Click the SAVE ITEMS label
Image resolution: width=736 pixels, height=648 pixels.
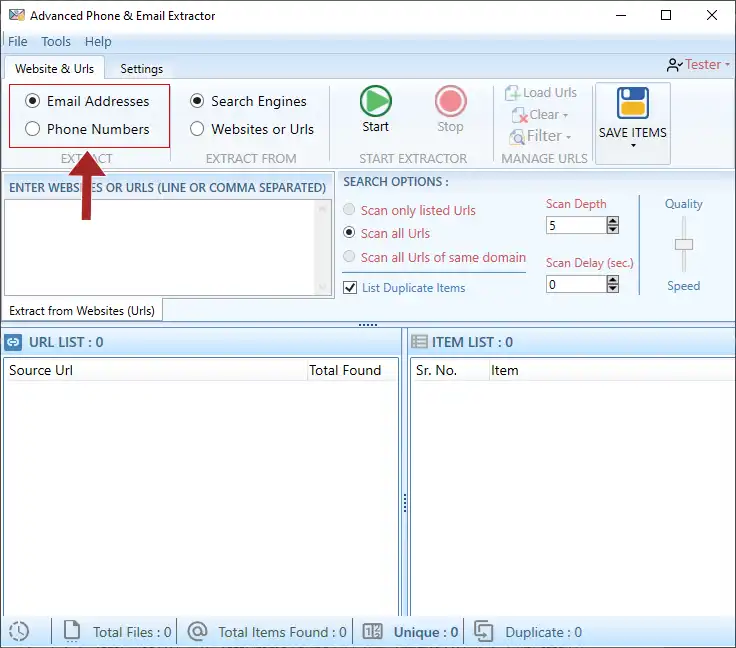(633, 133)
